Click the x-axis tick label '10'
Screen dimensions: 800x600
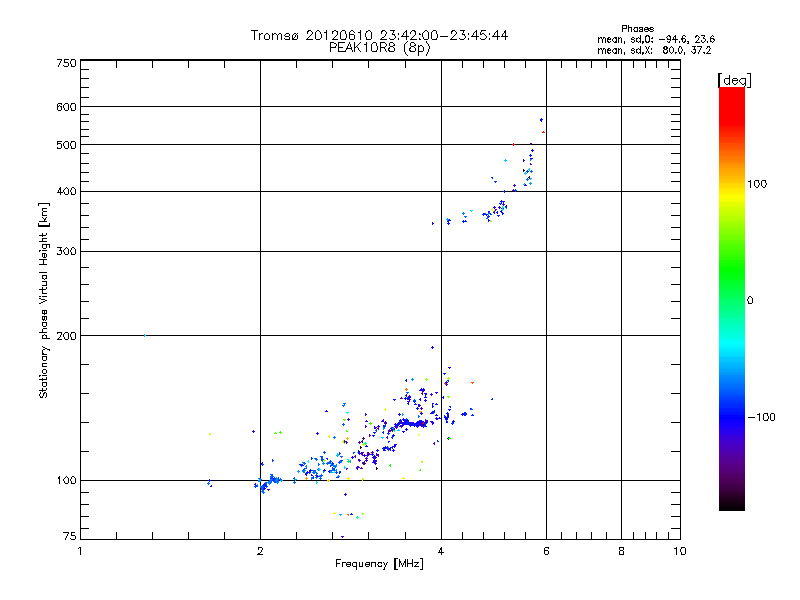click(x=680, y=551)
